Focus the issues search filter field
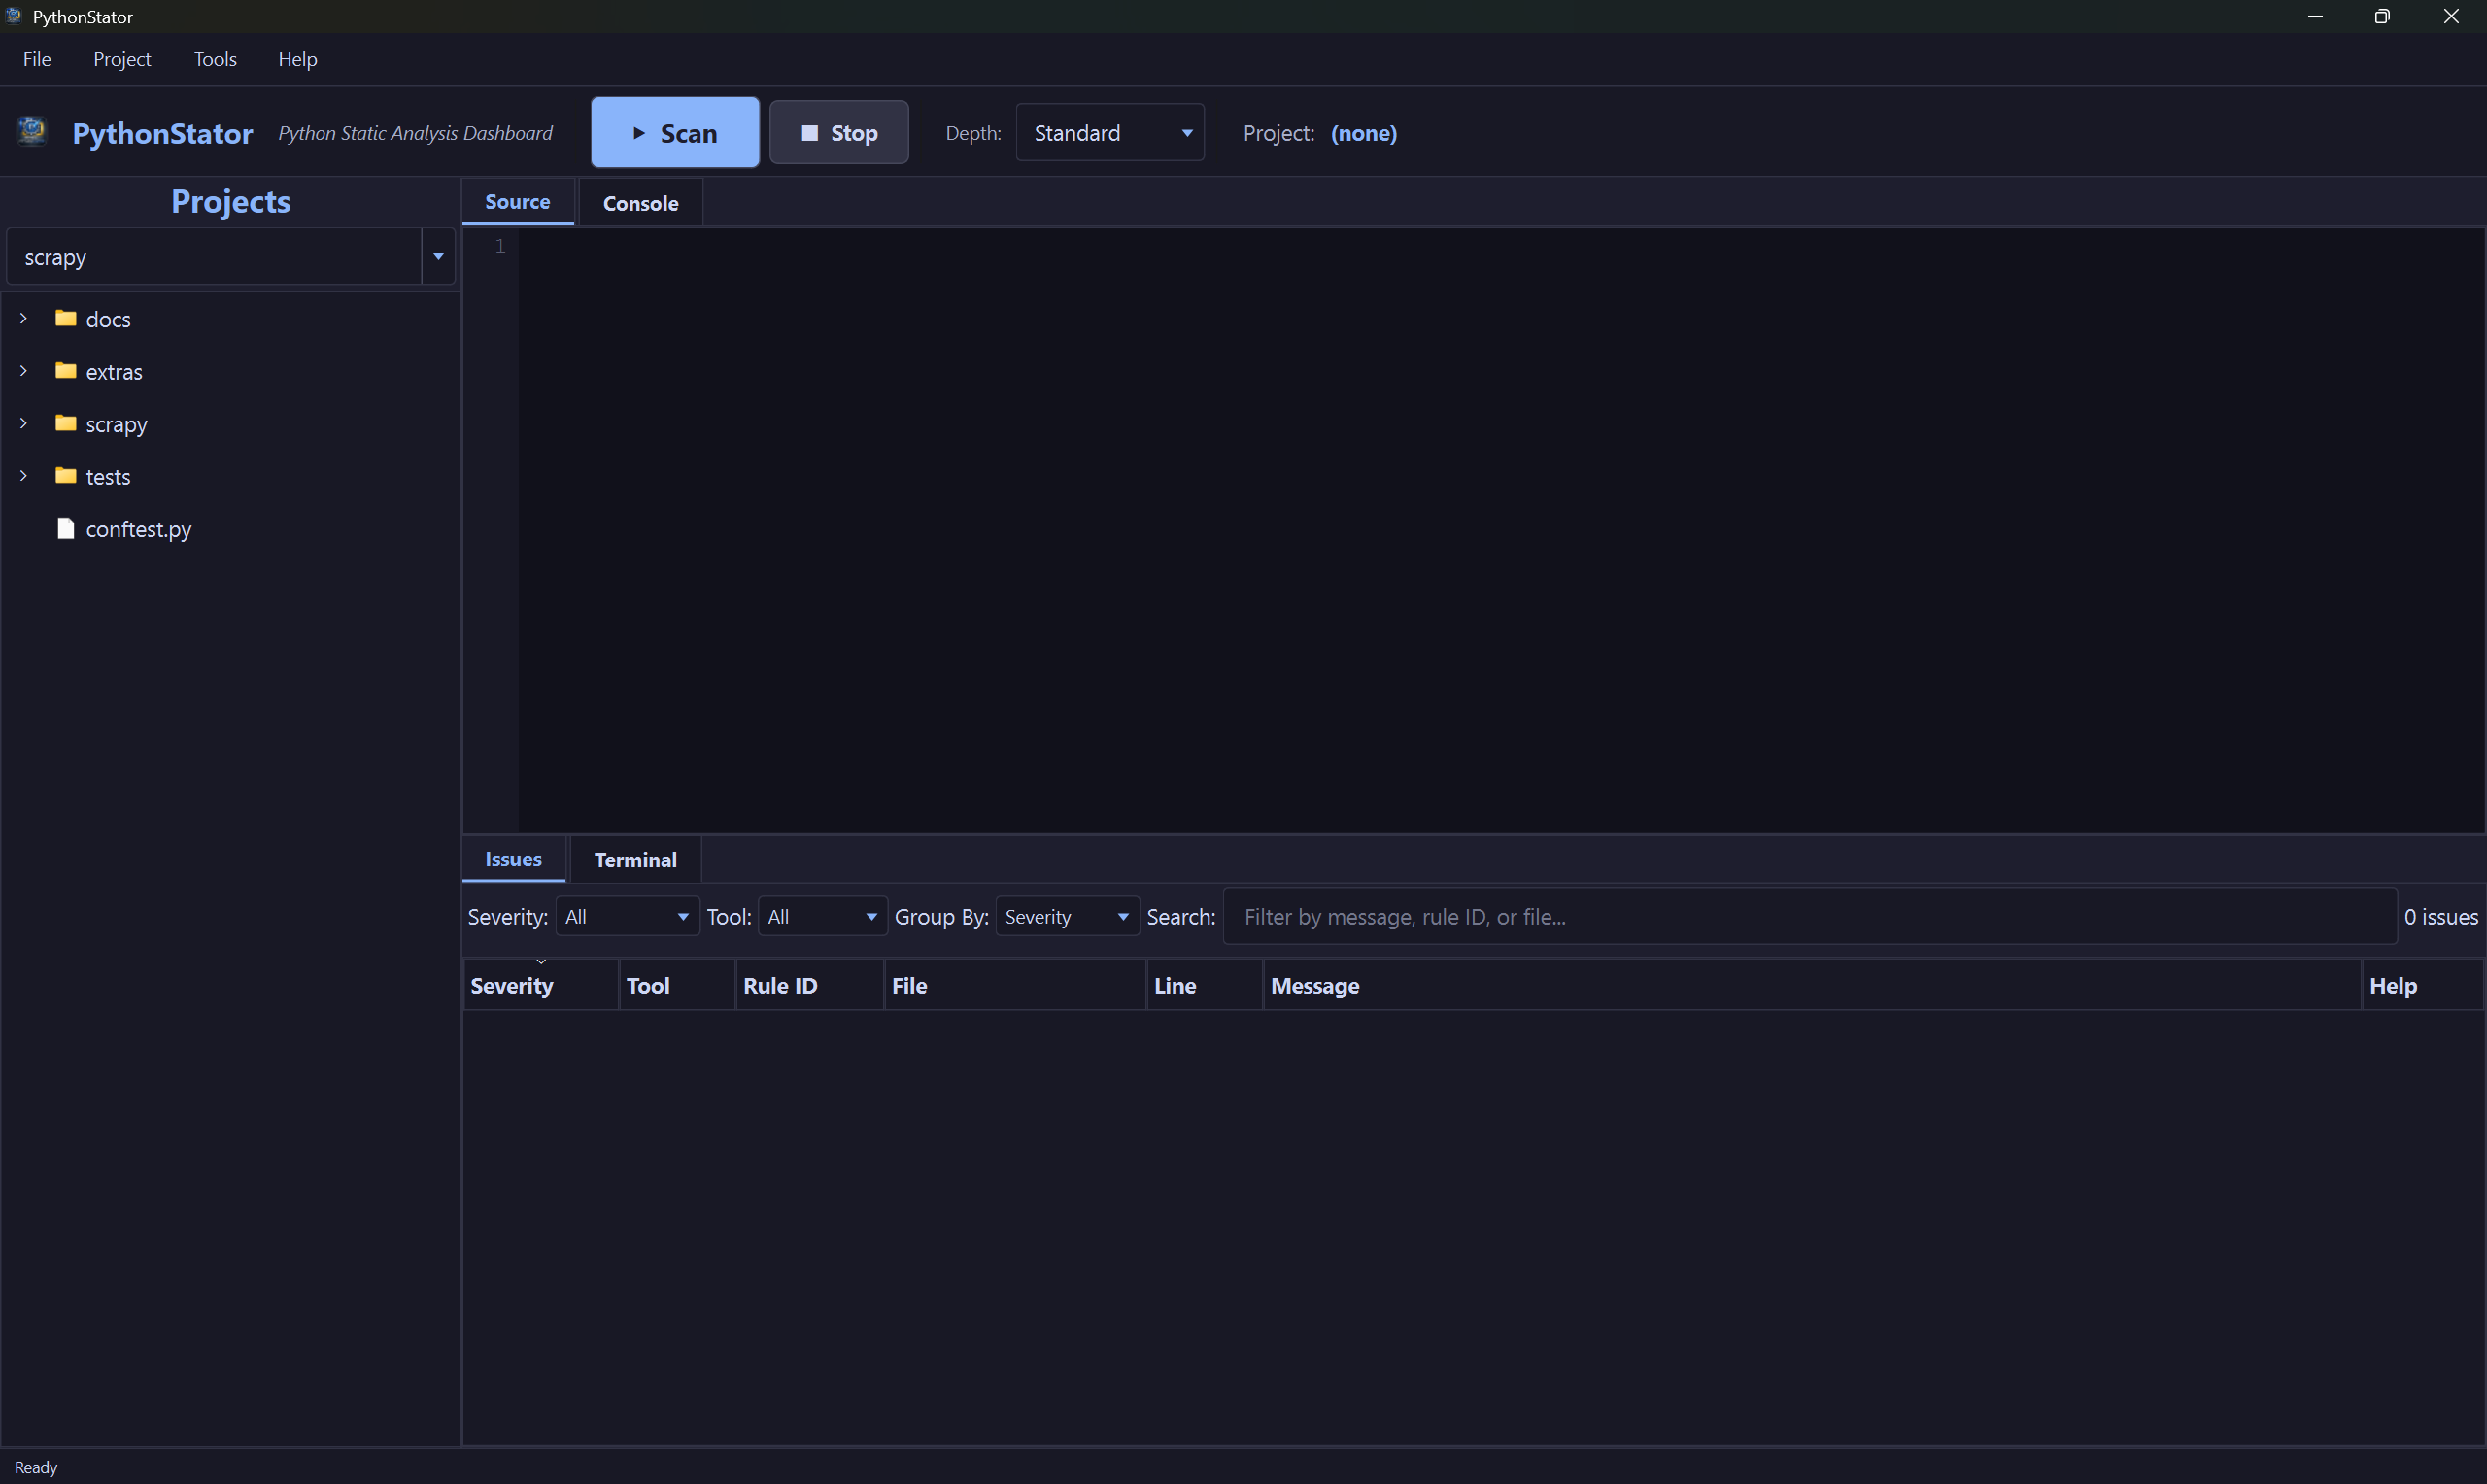The image size is (2487, 1484). pos(1810,916)
